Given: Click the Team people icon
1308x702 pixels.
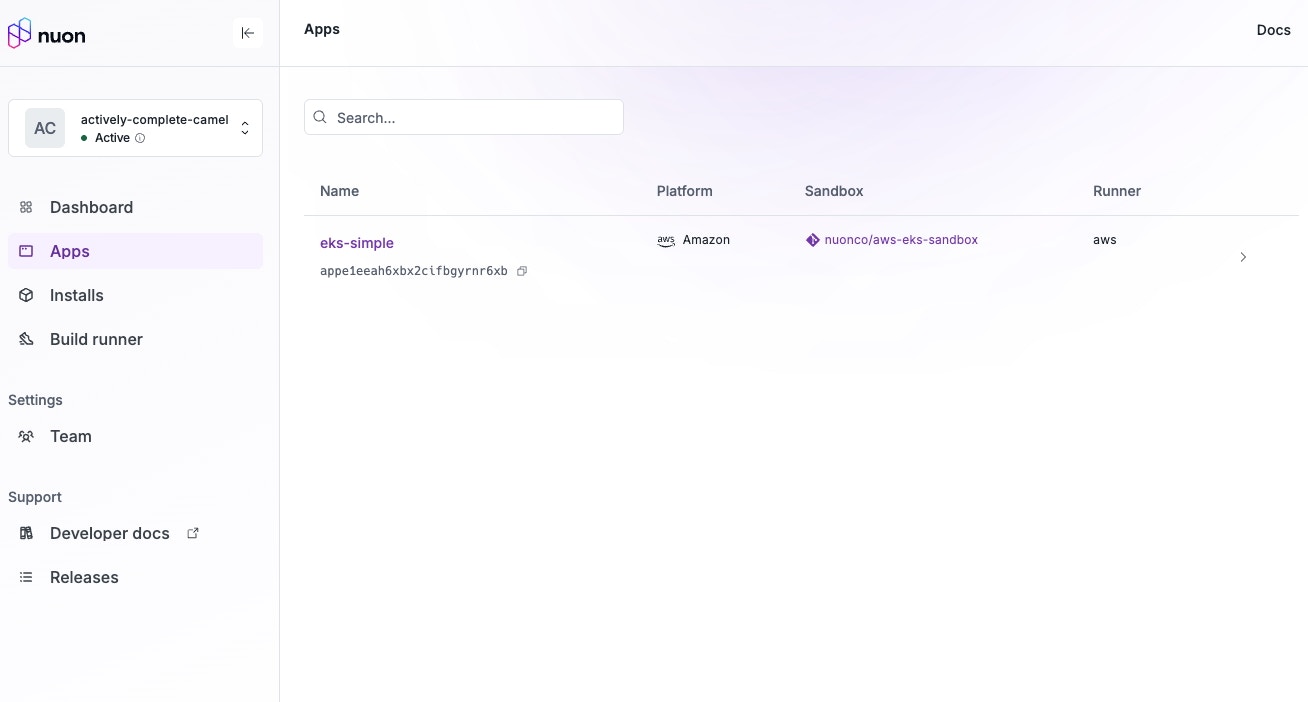Looking at the screenshot, I should tap(27, 436).
